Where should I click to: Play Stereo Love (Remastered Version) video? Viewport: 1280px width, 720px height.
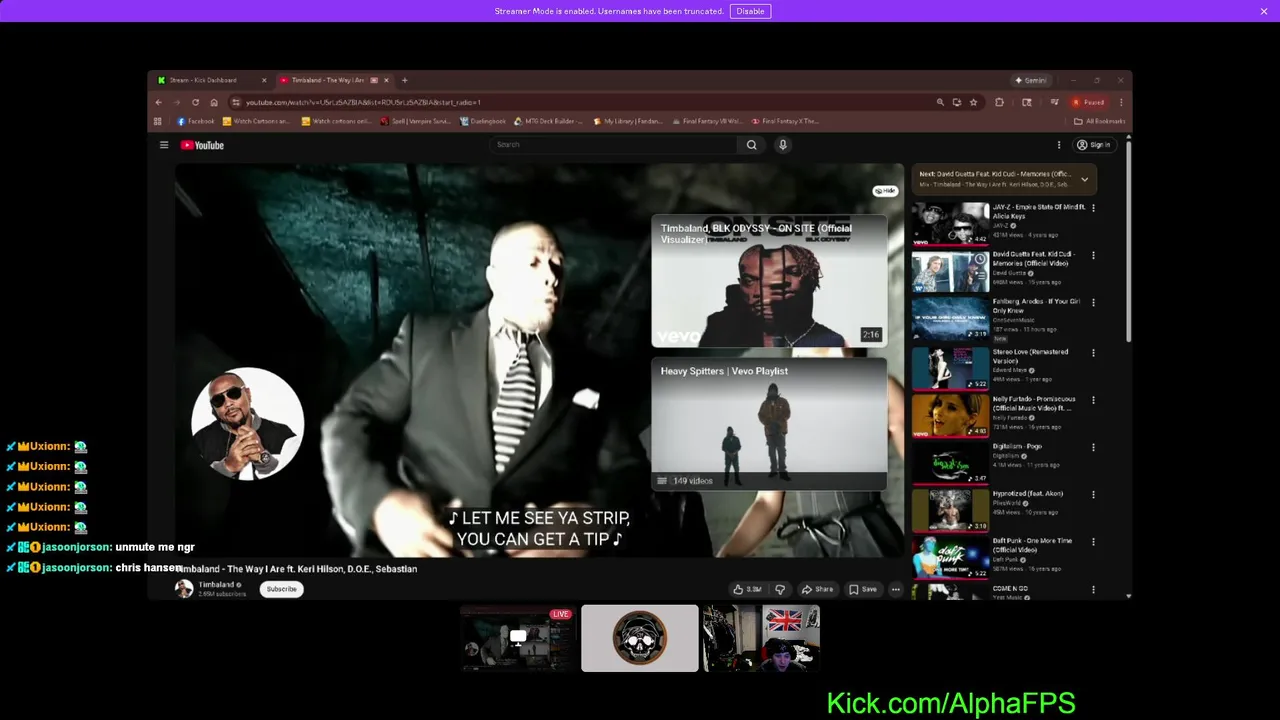tap(950, 368)
